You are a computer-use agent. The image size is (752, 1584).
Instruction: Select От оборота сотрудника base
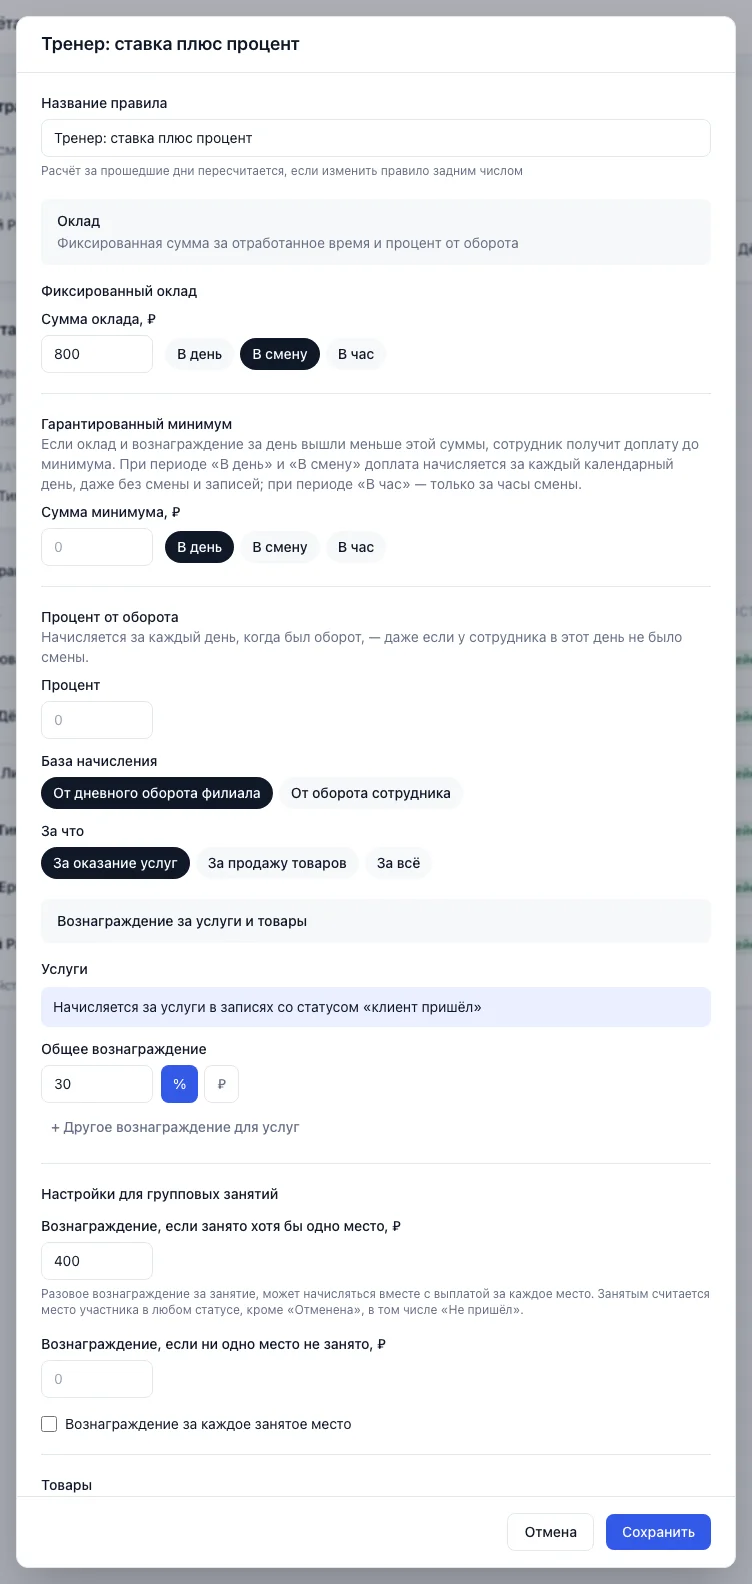pyautogui.click(x=371, y=793)
